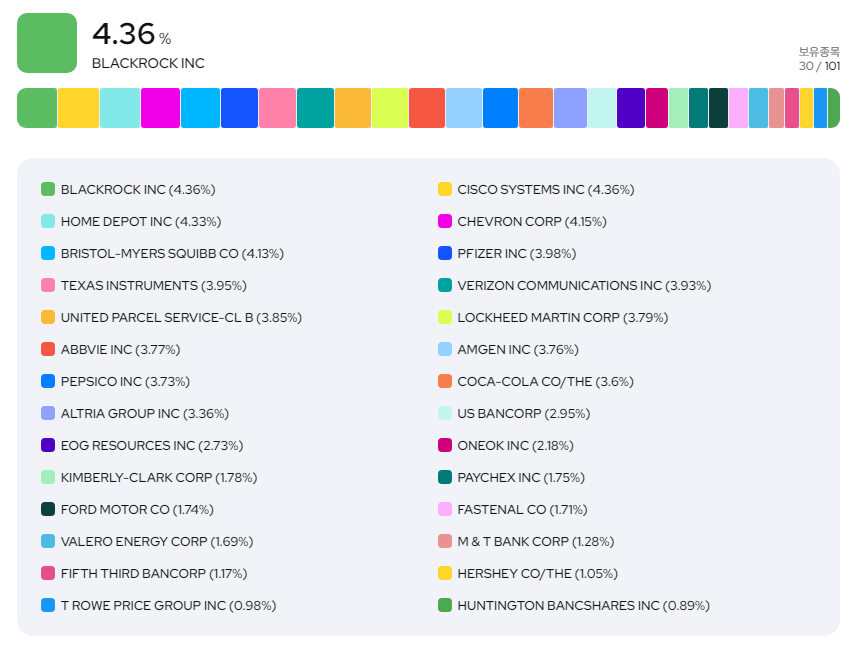Choose HERSHEY CO/THE (1.05%) legend entry
The width and height of the screenshot is (859, 653).
(x=528, y=574)
